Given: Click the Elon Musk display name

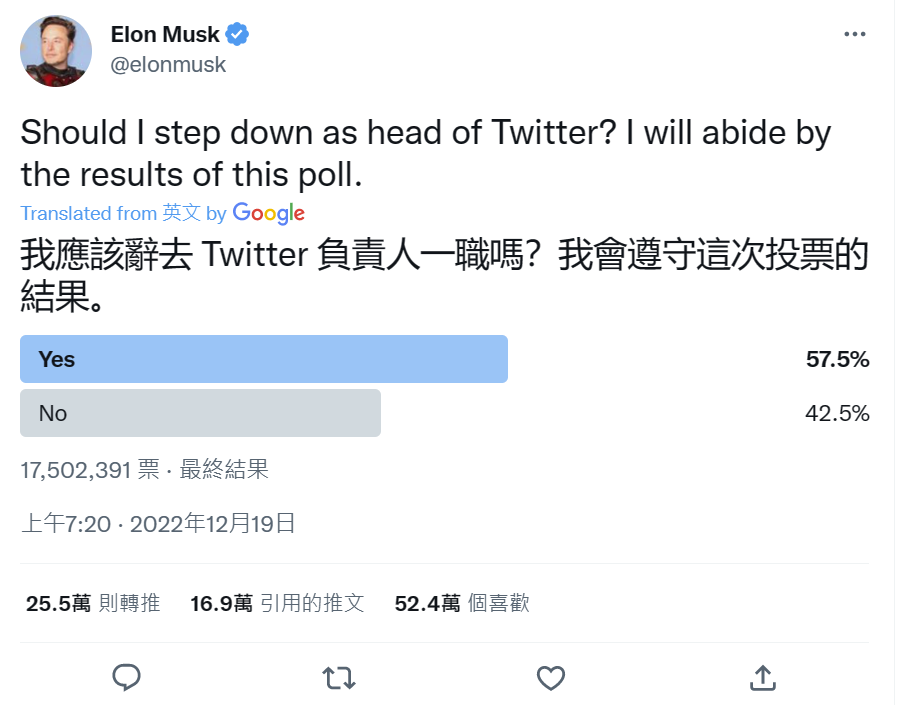Looking at the screenshot, I should click(165, 35).
